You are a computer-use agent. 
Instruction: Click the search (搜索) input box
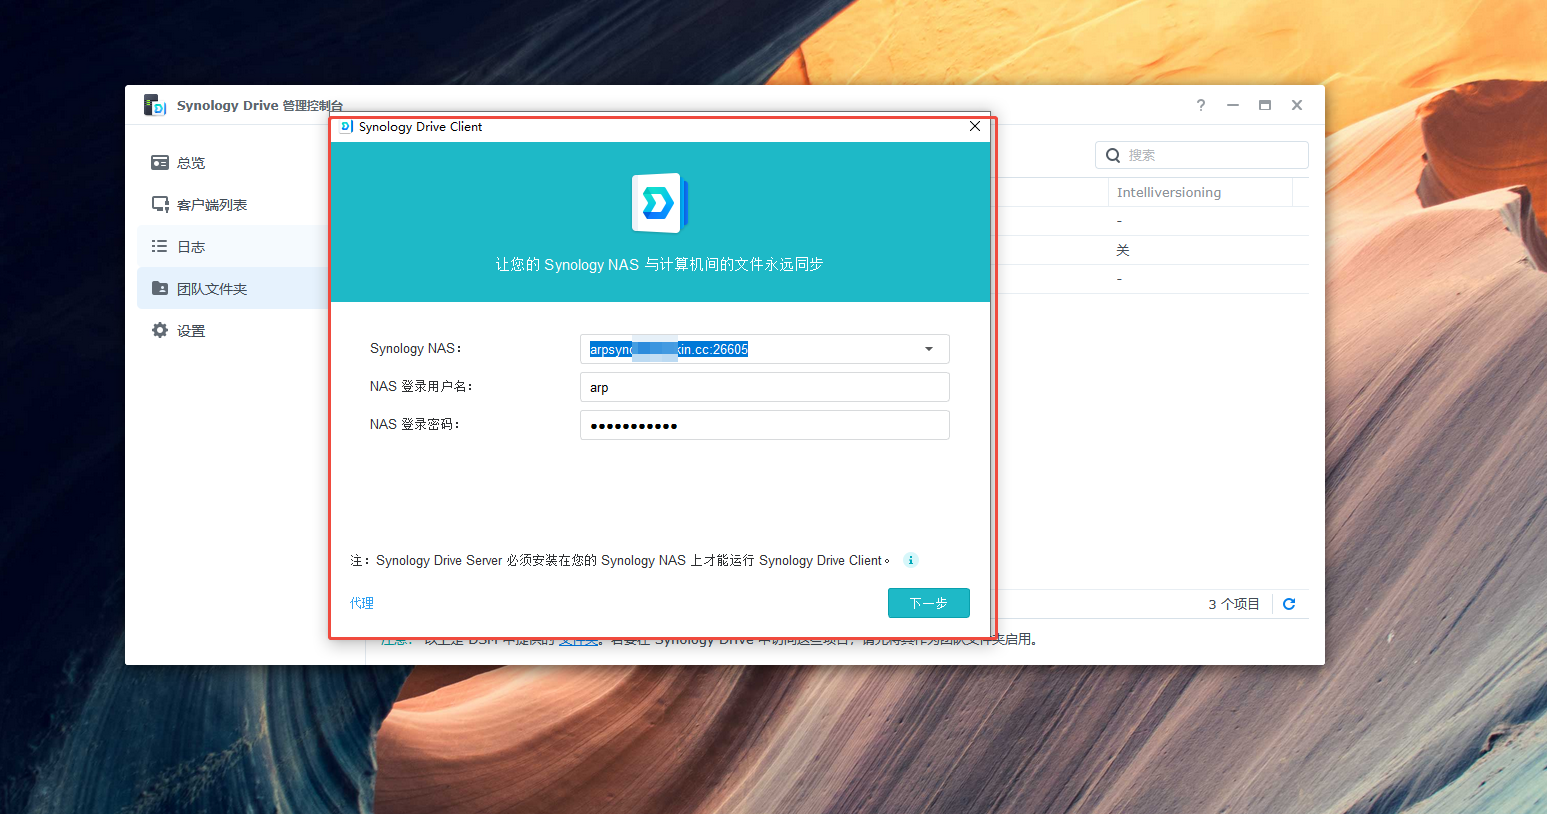[x=1214, y=155]
